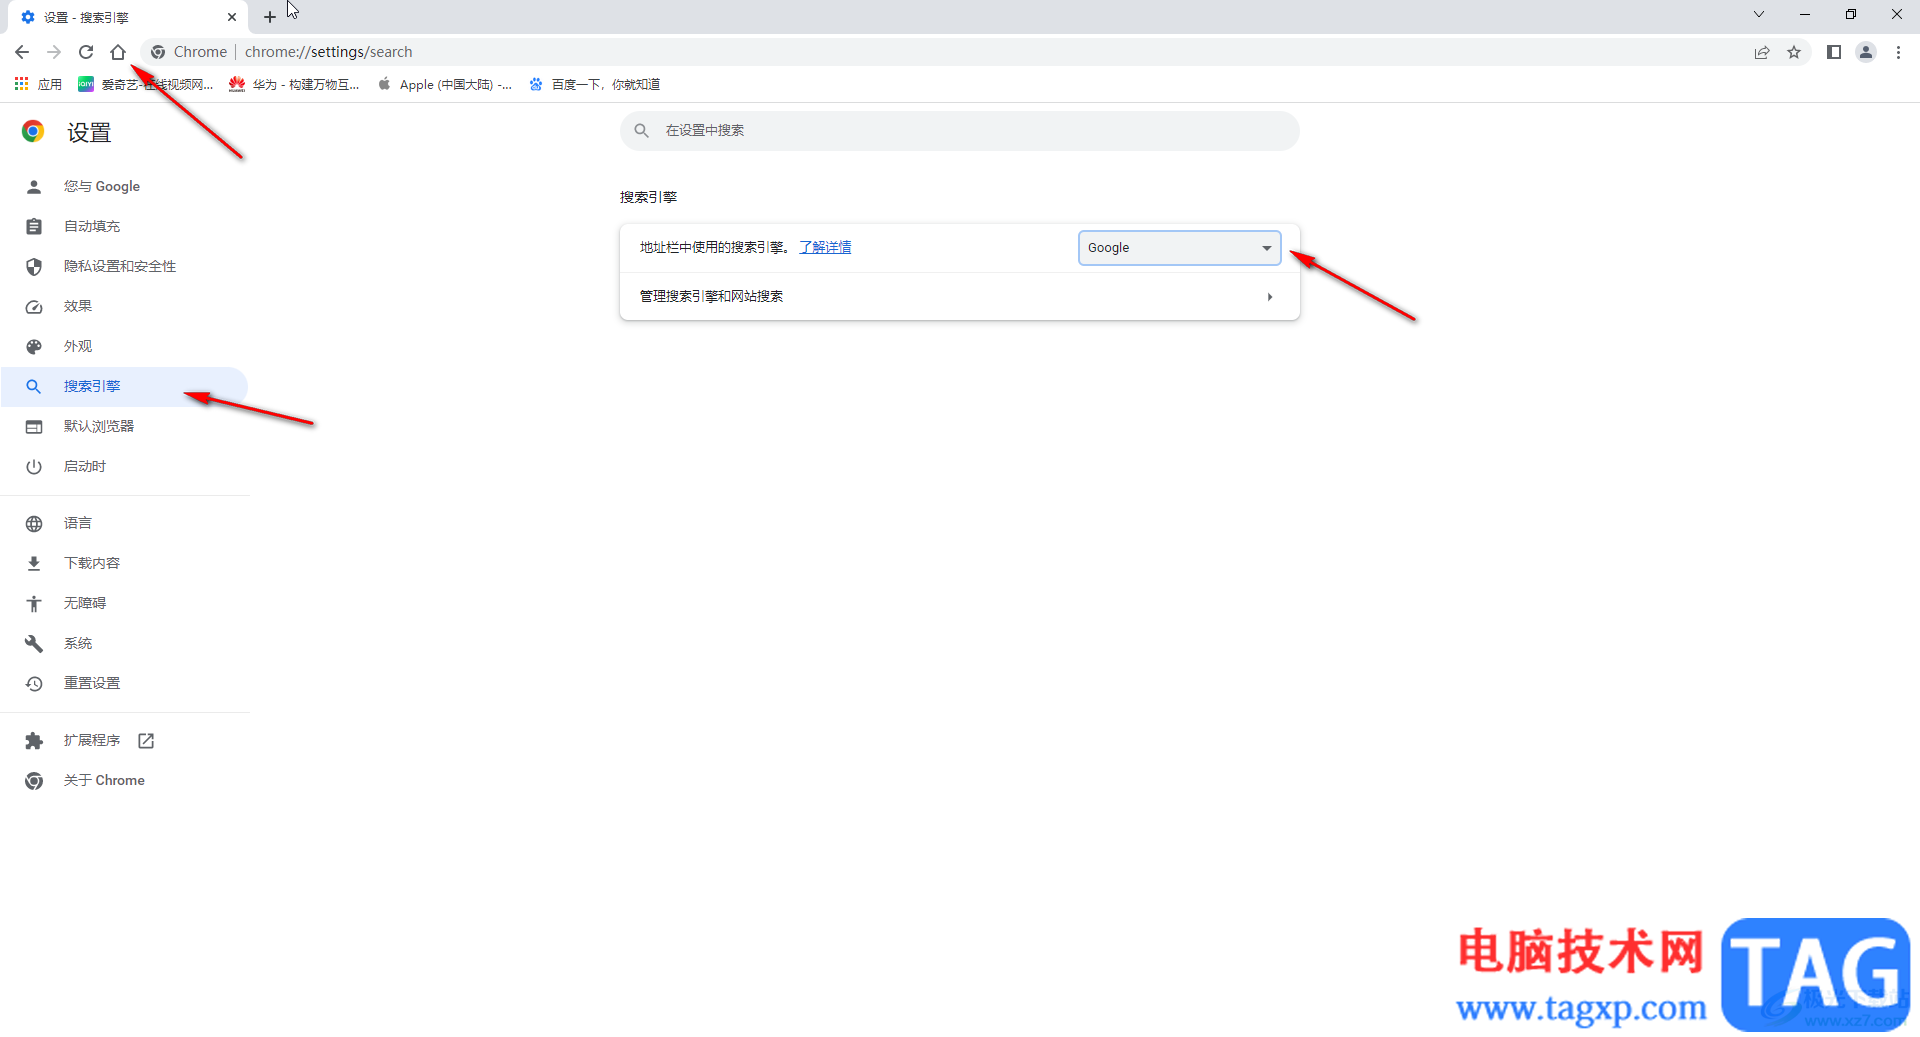
Task: Open the Google search engine dropdown
Action: [x=1179, y=247]
